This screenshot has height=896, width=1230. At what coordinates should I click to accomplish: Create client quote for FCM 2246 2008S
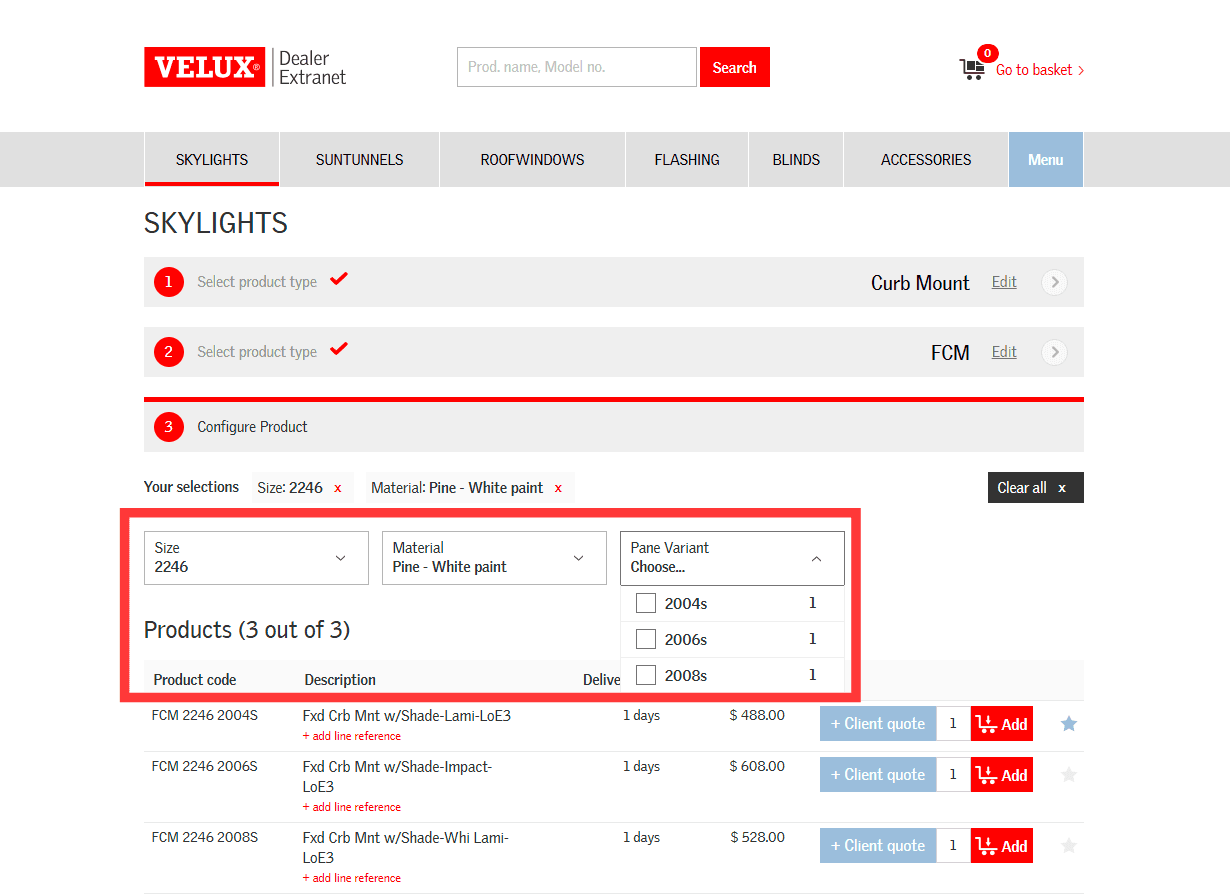[x=878, y=845]
